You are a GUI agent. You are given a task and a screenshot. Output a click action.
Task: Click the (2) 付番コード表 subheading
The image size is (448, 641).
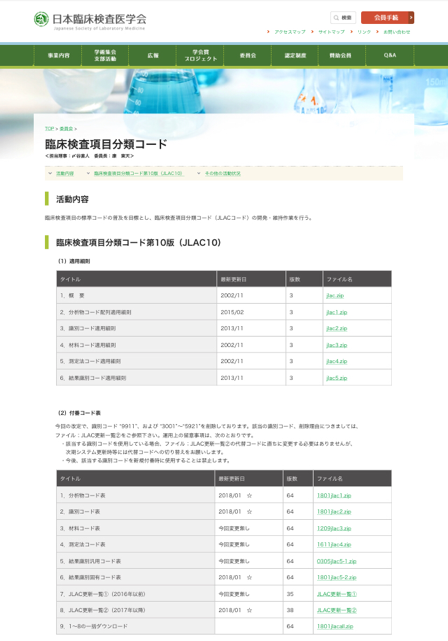(79, 413)
